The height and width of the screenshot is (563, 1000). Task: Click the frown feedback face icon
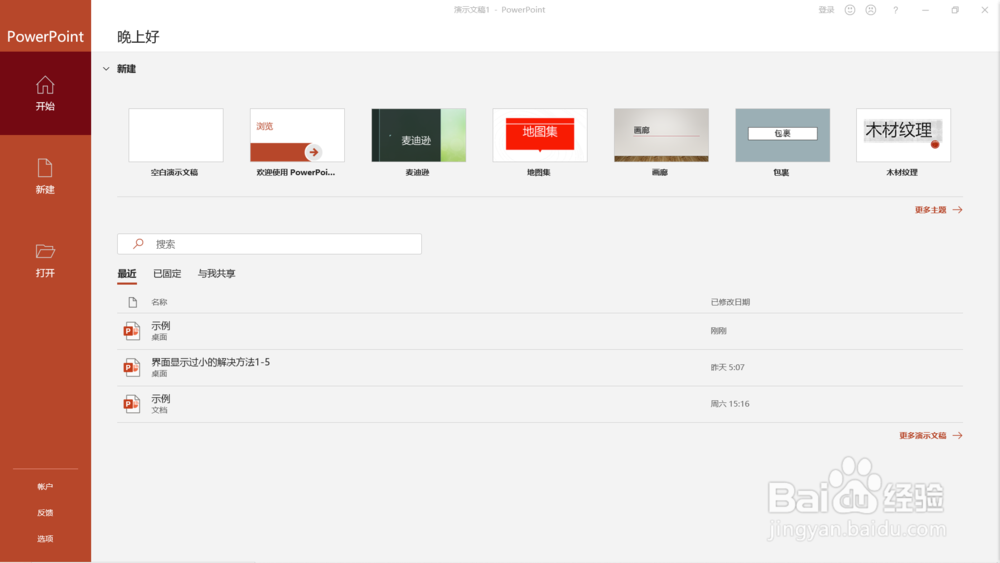871,10
